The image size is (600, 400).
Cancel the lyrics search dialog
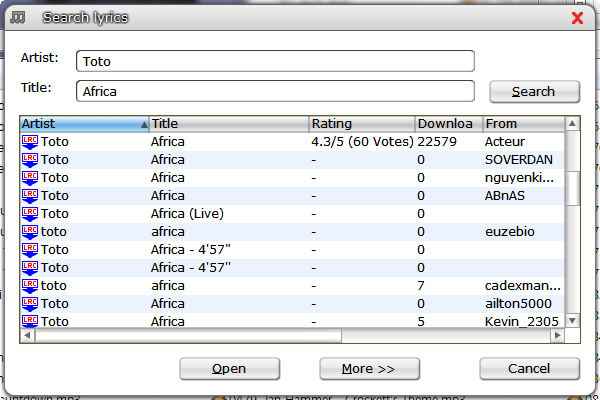(x=530, y=369)
